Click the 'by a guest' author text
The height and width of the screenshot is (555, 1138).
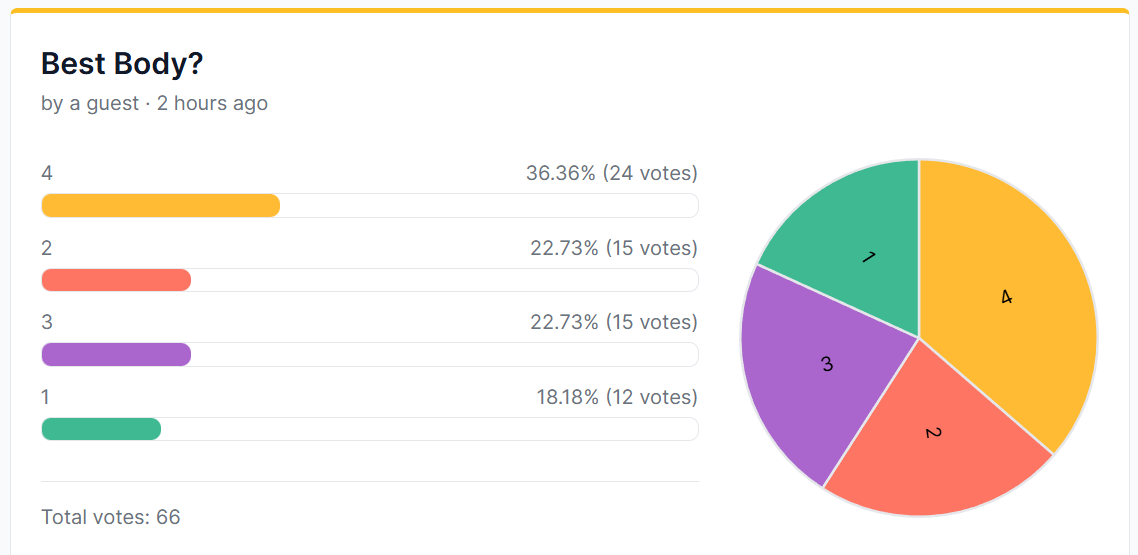coord(90,104)
